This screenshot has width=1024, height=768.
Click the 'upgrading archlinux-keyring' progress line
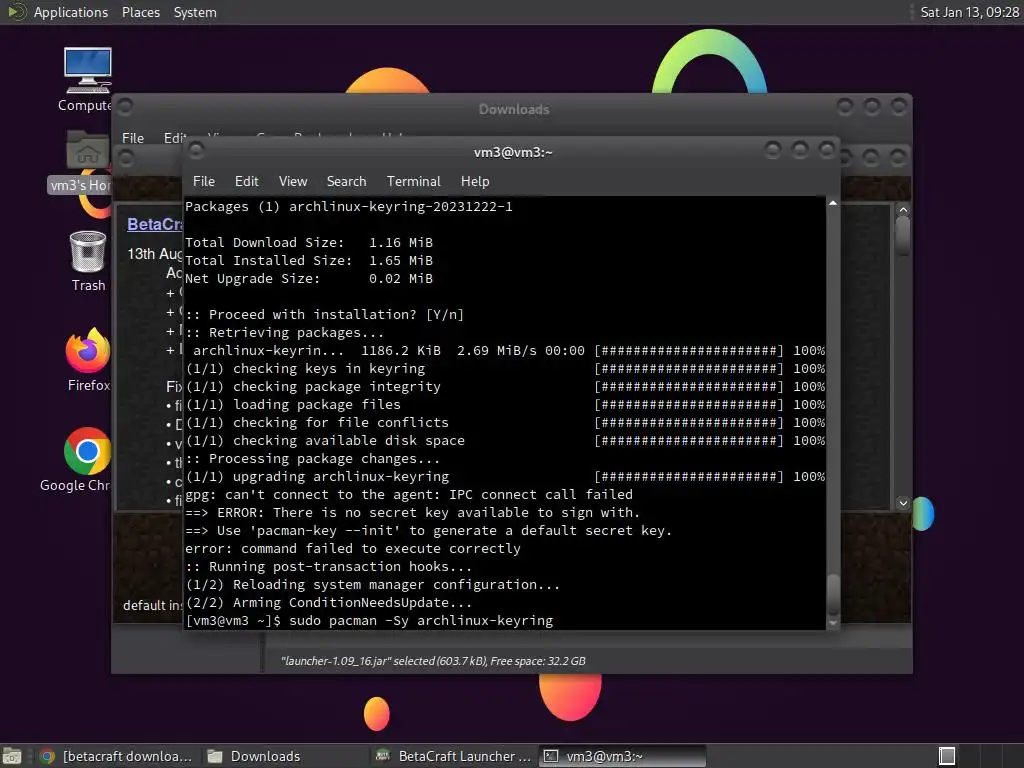point(505,476)
